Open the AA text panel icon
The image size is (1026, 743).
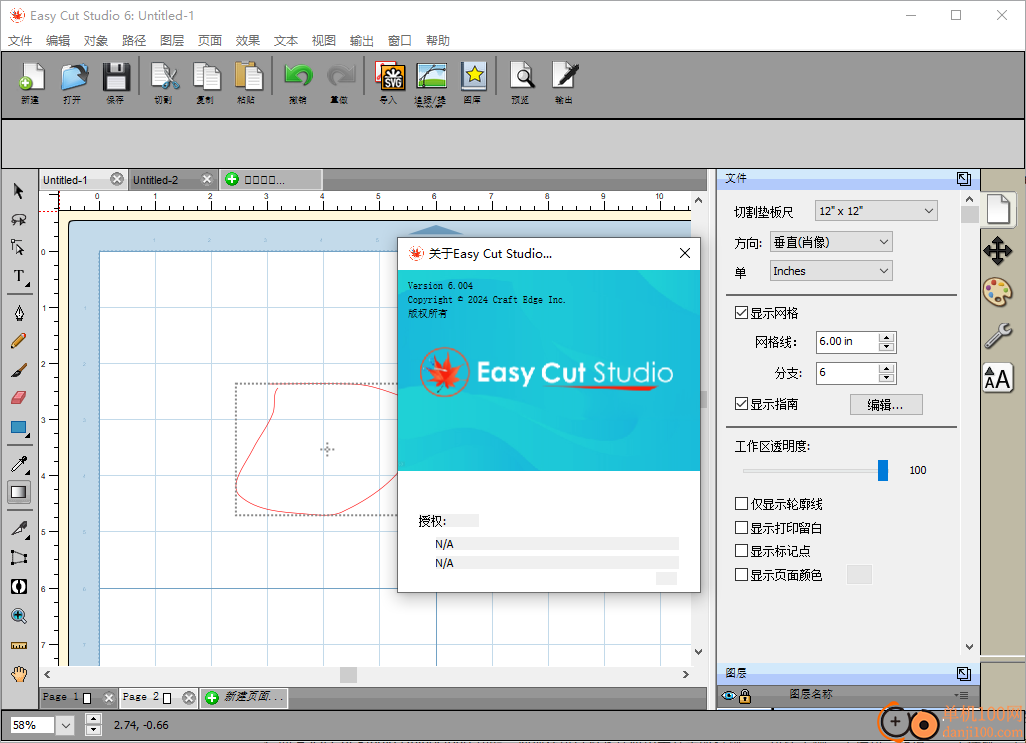[997, 378]
